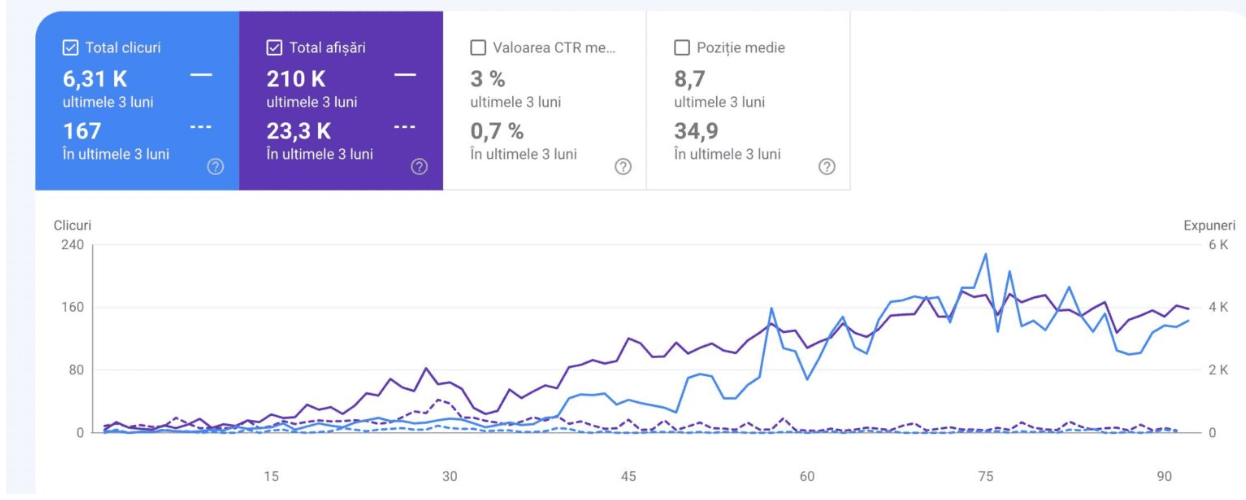
Task: Uncheck the Total afișări checkbox
Action: click(273, 47)
